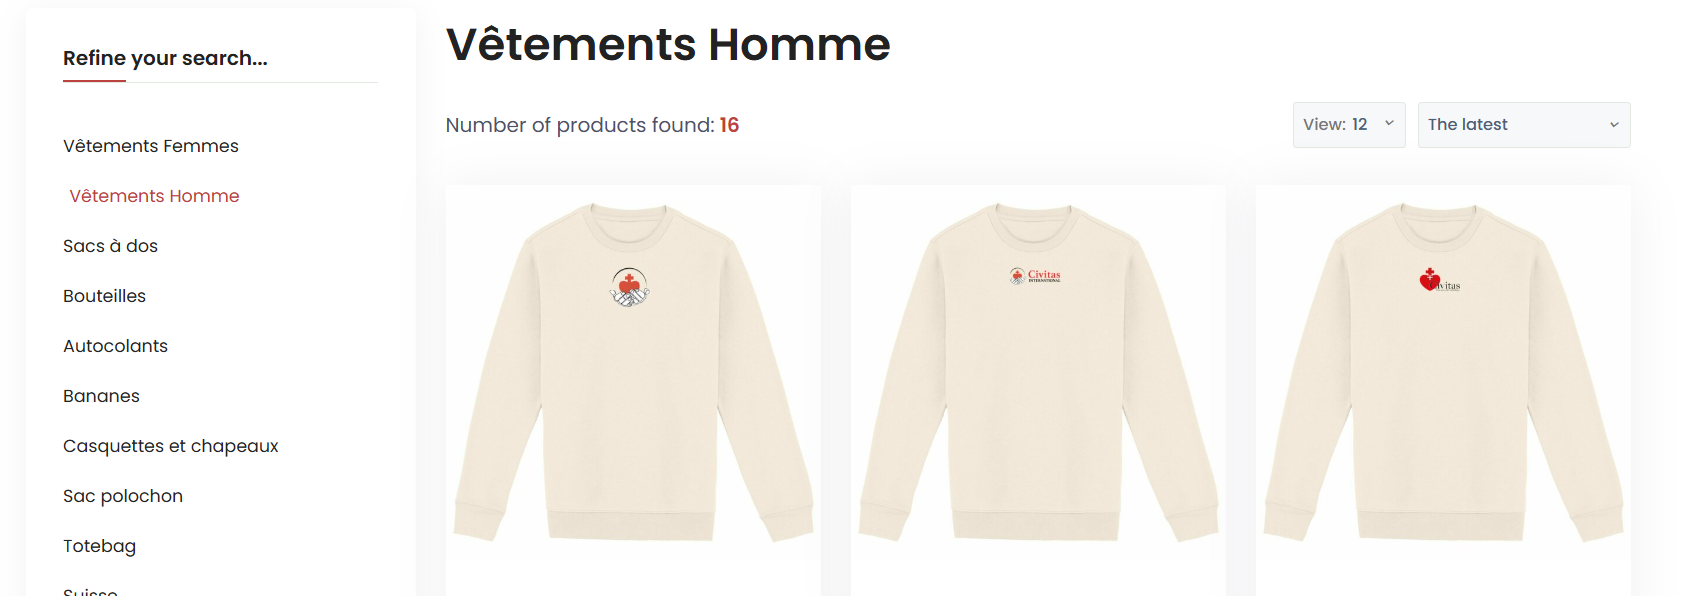Click the chevron on View dropdown
1707x596 pixels.
1389,124
